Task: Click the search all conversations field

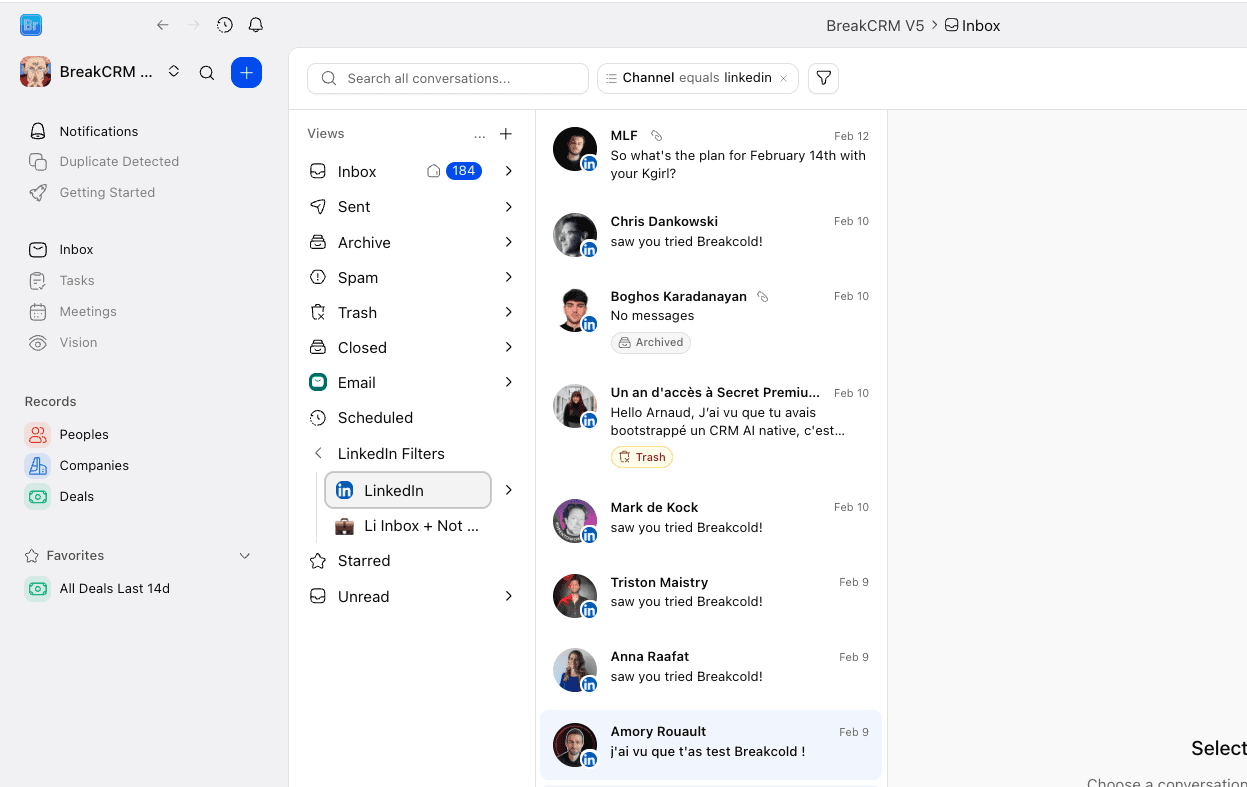Action: coord(447,77)
